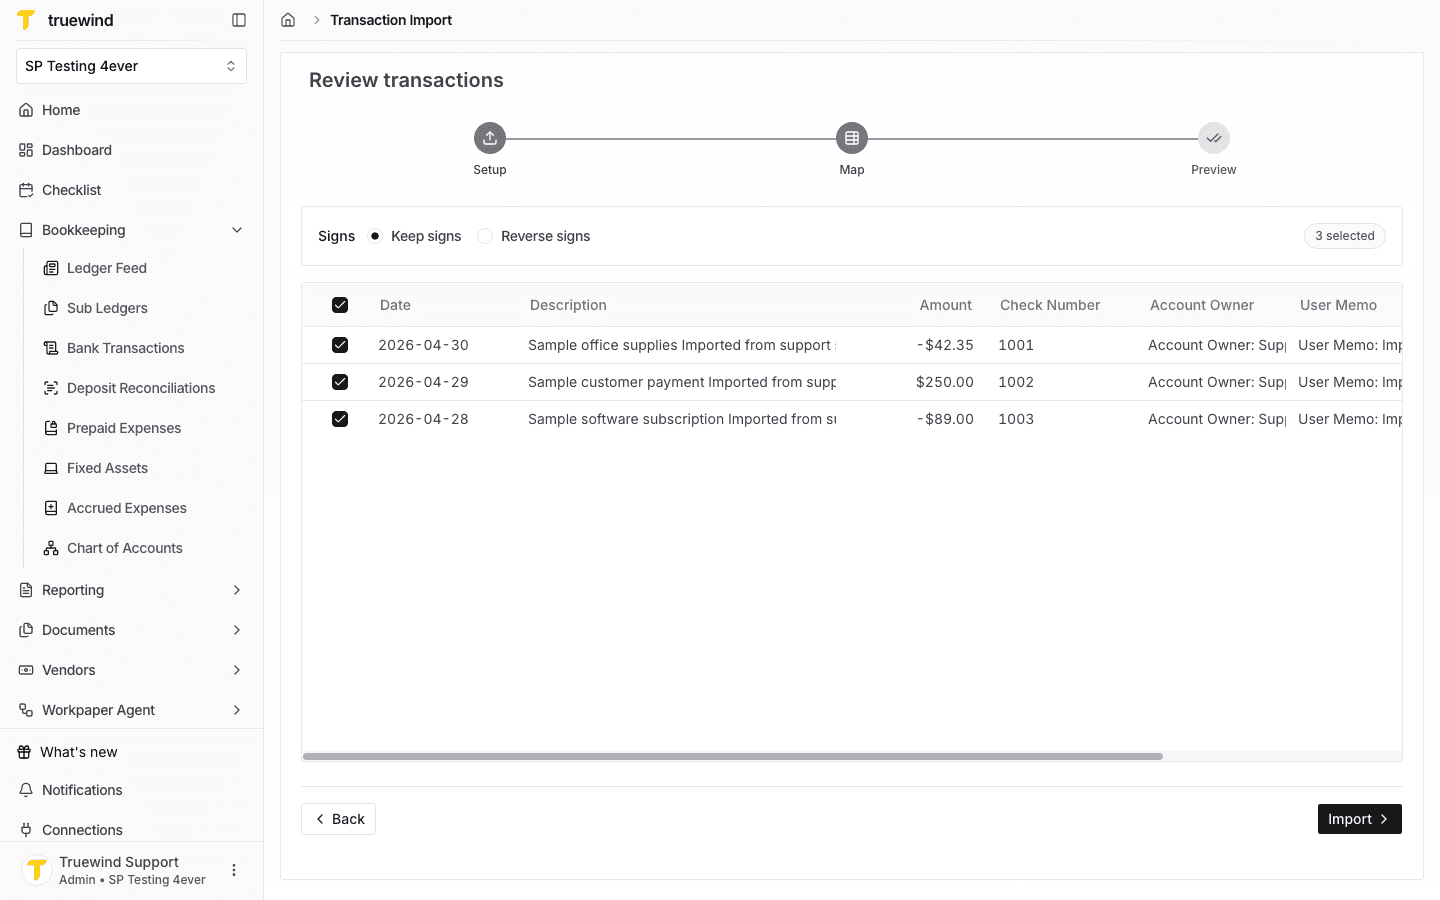Expand the Reporting section chevron
Viewport: 1440px width, 900px height.
237,590
